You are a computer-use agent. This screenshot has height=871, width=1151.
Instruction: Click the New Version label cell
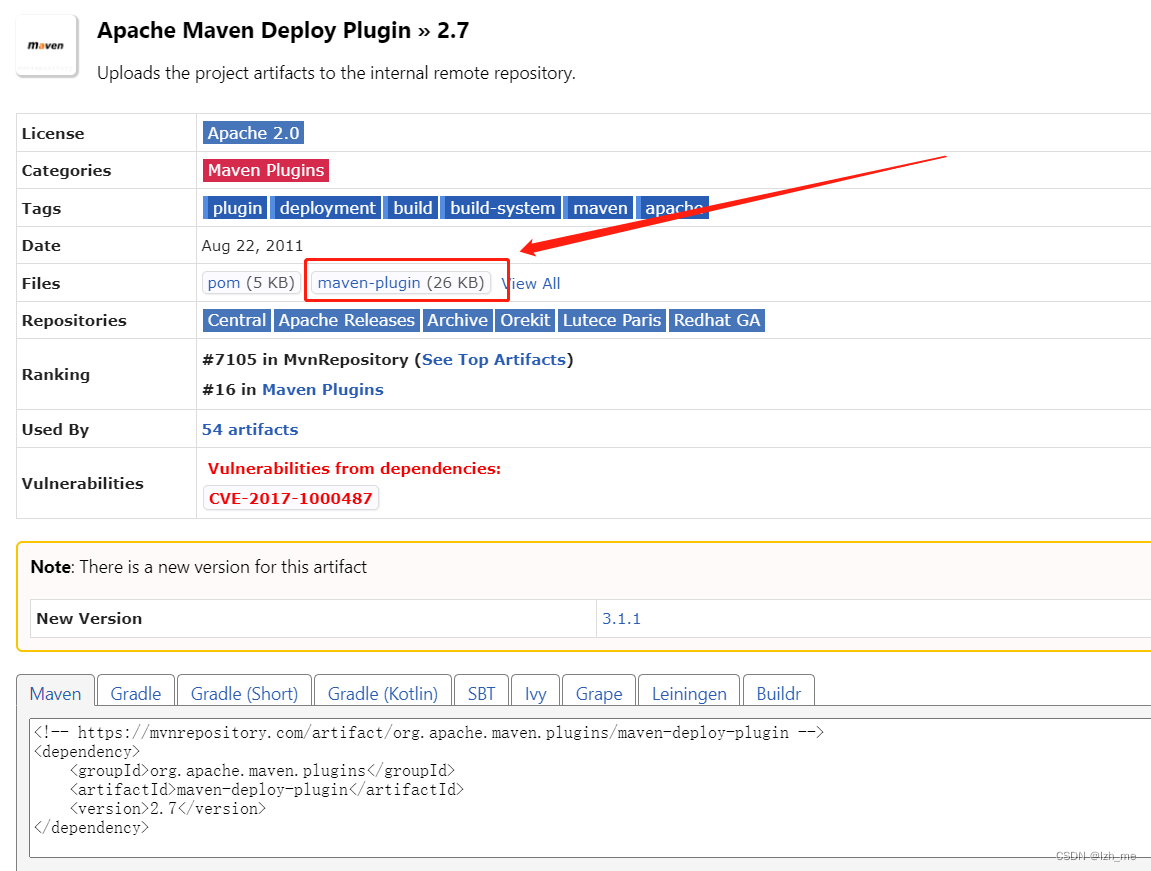pos(313,619)
